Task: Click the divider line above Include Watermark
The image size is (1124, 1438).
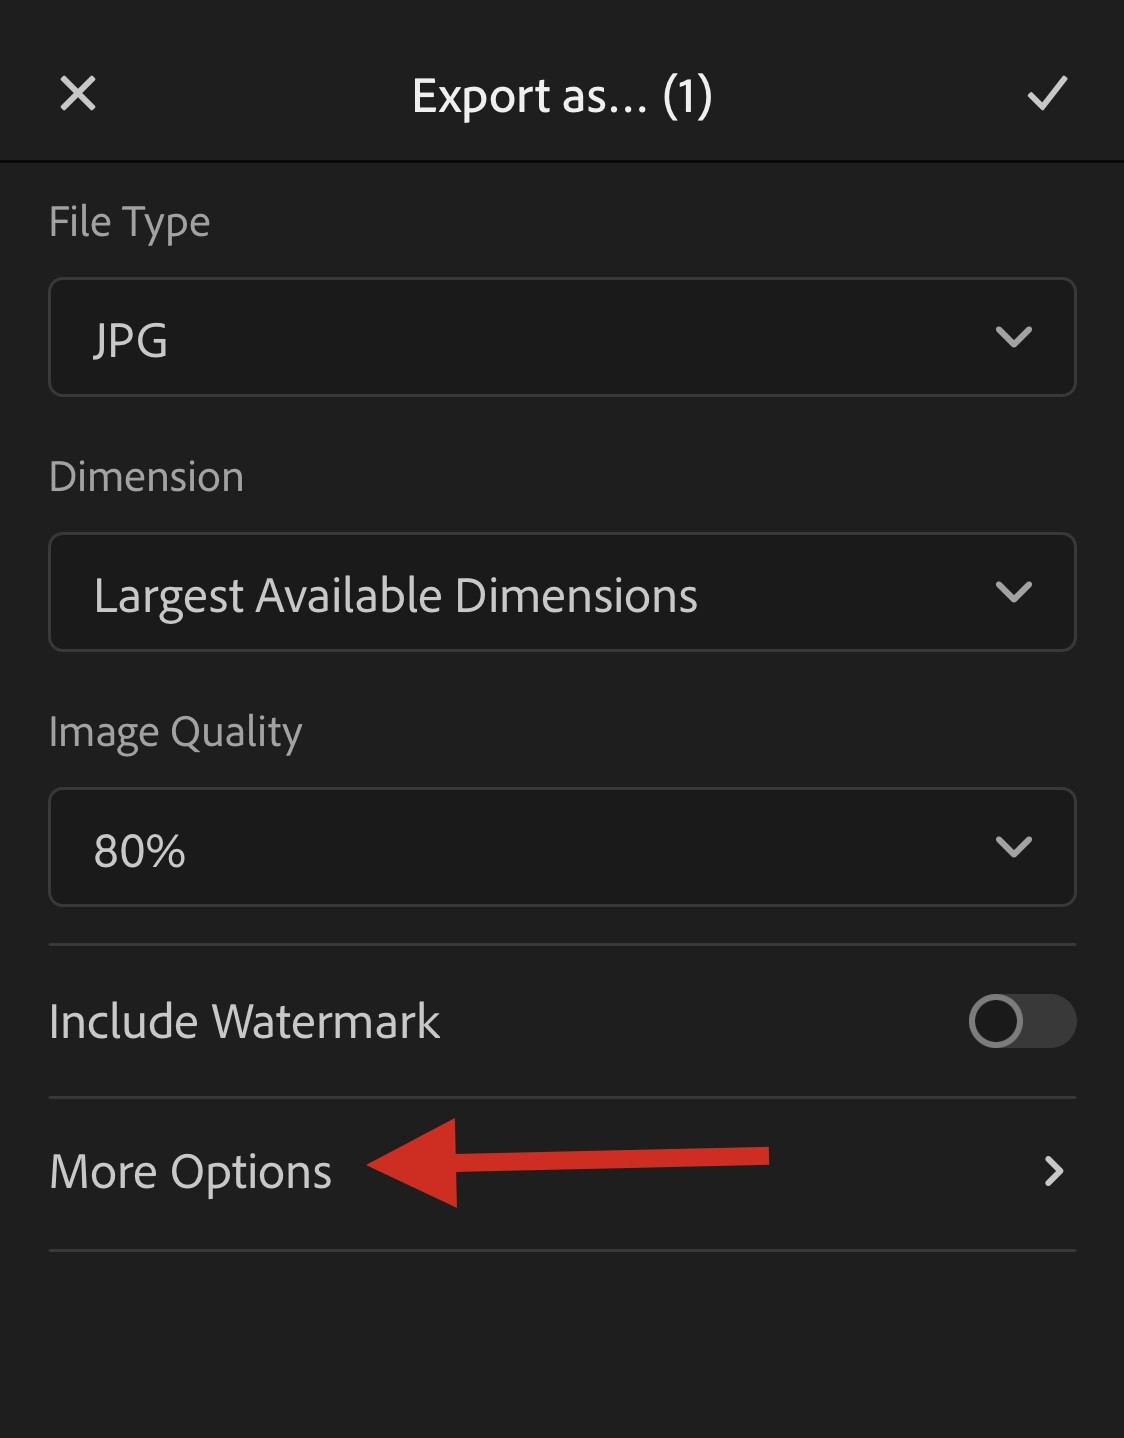Action: click(x=560, y=944)
